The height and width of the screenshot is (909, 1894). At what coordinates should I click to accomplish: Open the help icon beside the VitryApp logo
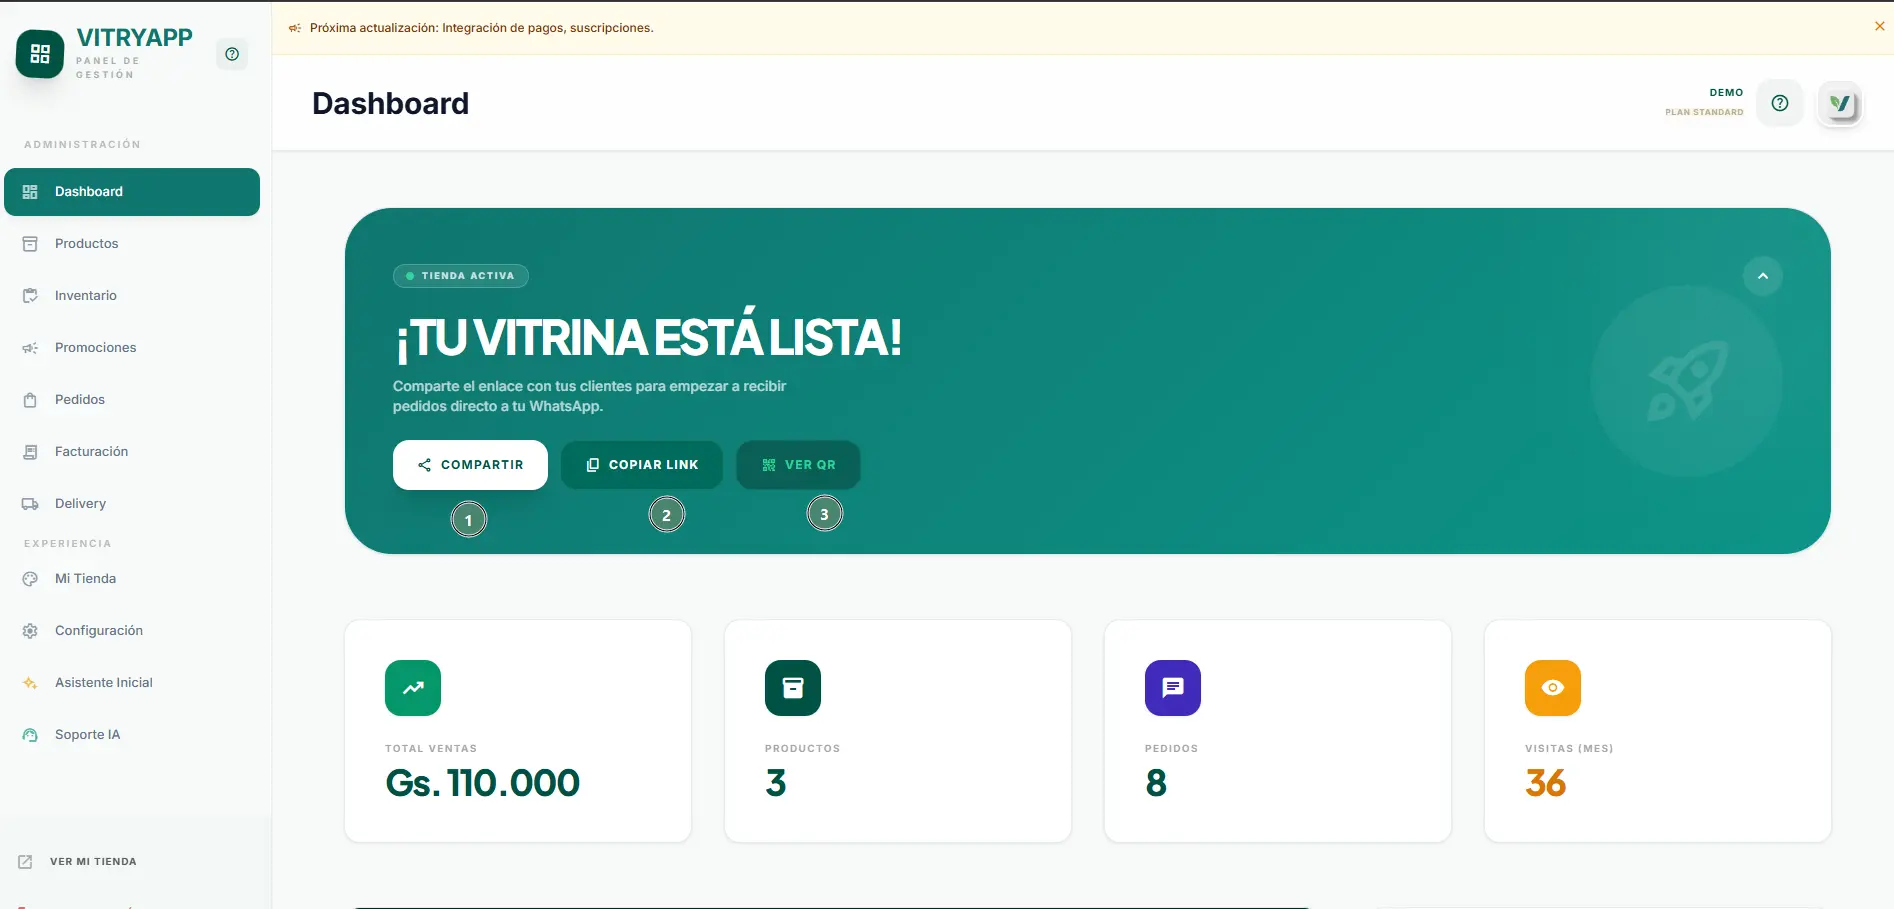coord(232,54)
